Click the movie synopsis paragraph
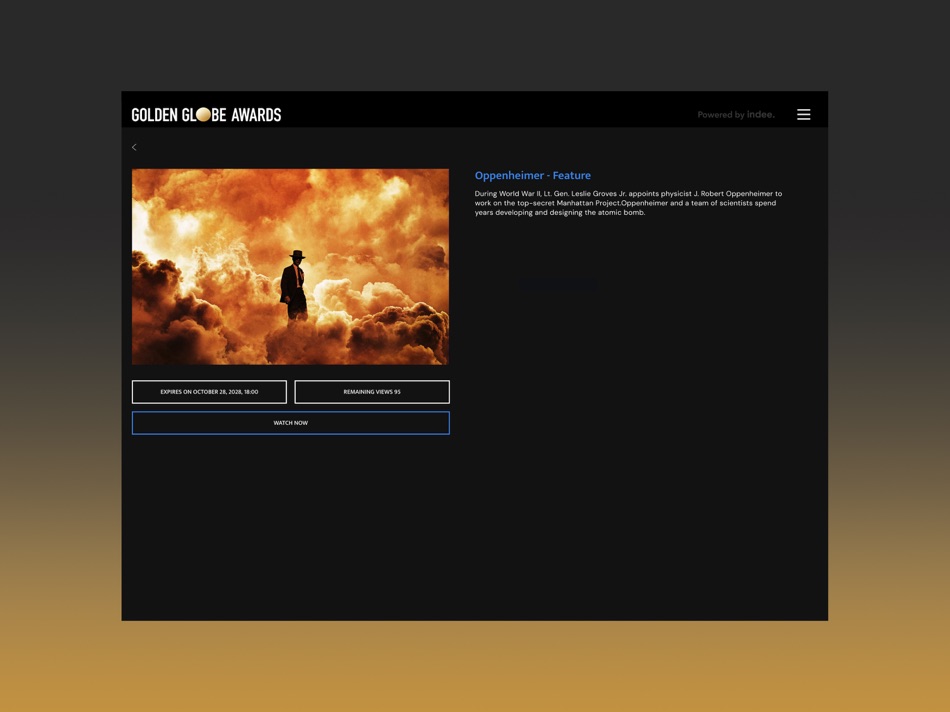950x712 pixels. pyautogui.click(x=627, y=202)
